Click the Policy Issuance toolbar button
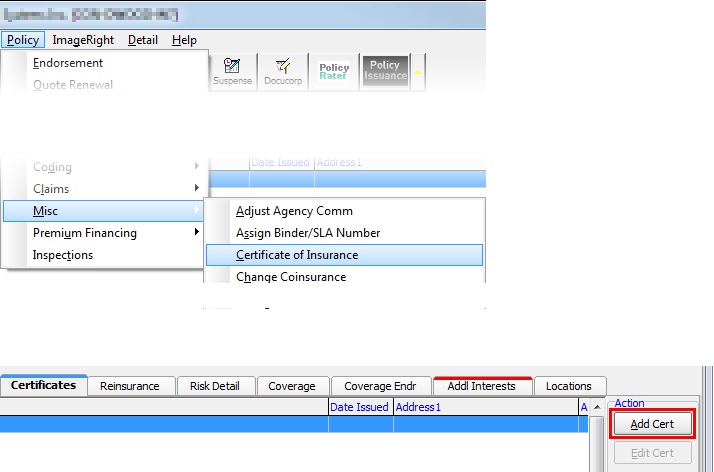This screenshot has width=714, height=472. coord(385,72)
